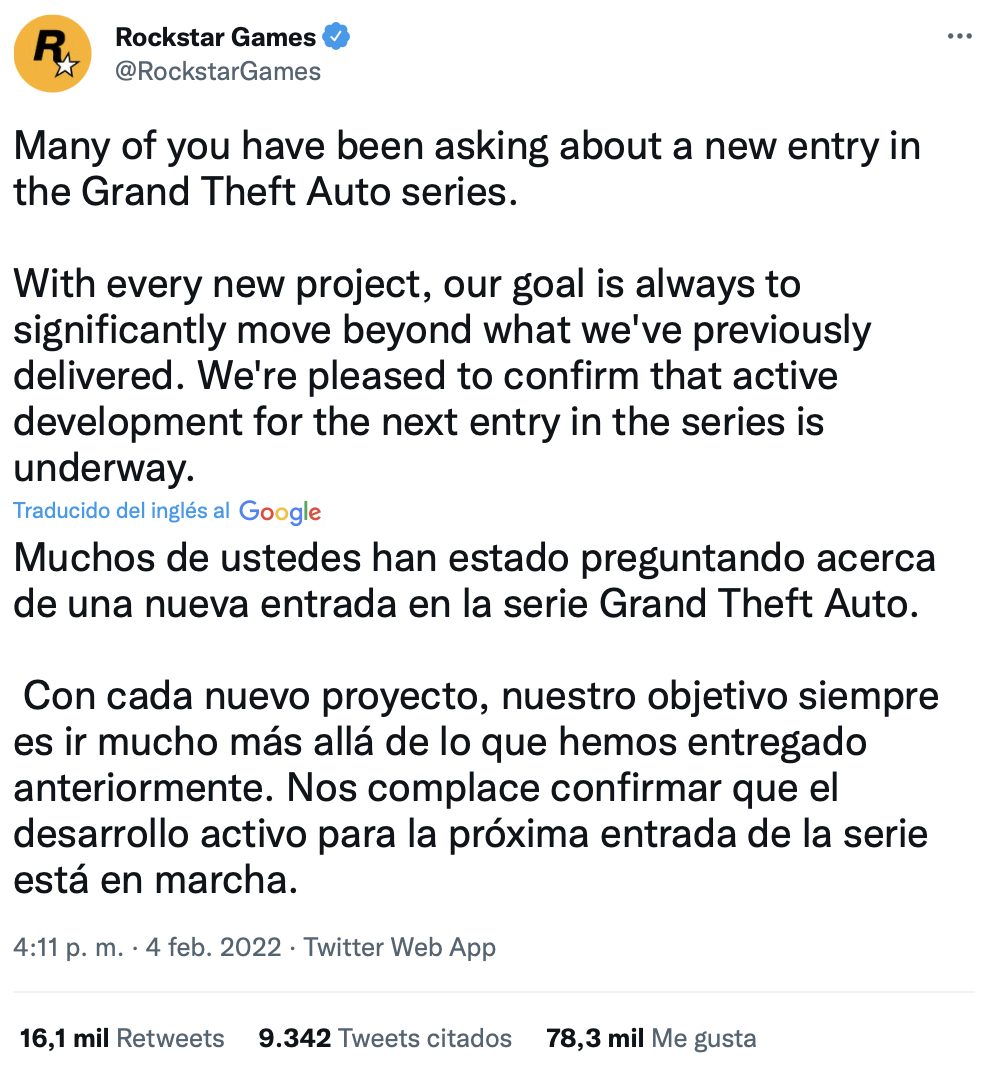The image size is (988, 1070).
Task: Click the Spanish paragraph starting "Con cada nuevo proyecto"
Action: coord(476,788)
